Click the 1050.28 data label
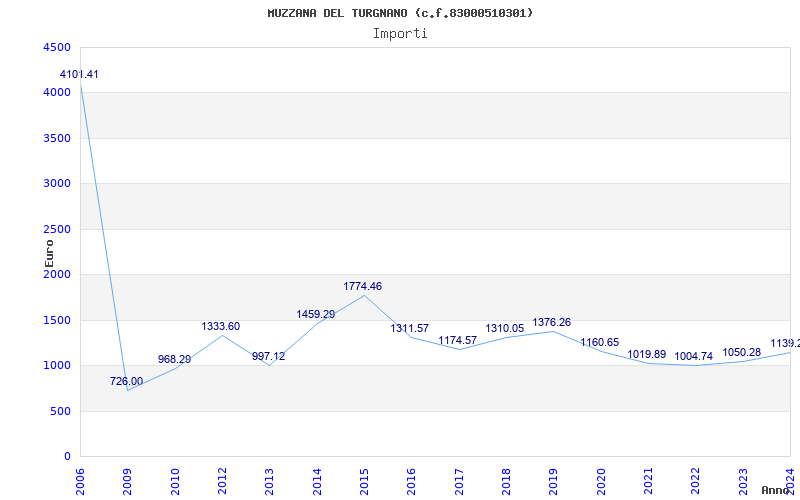Viewport: 800px width, 500px height. pyautogui.click(x=742, y=353)
